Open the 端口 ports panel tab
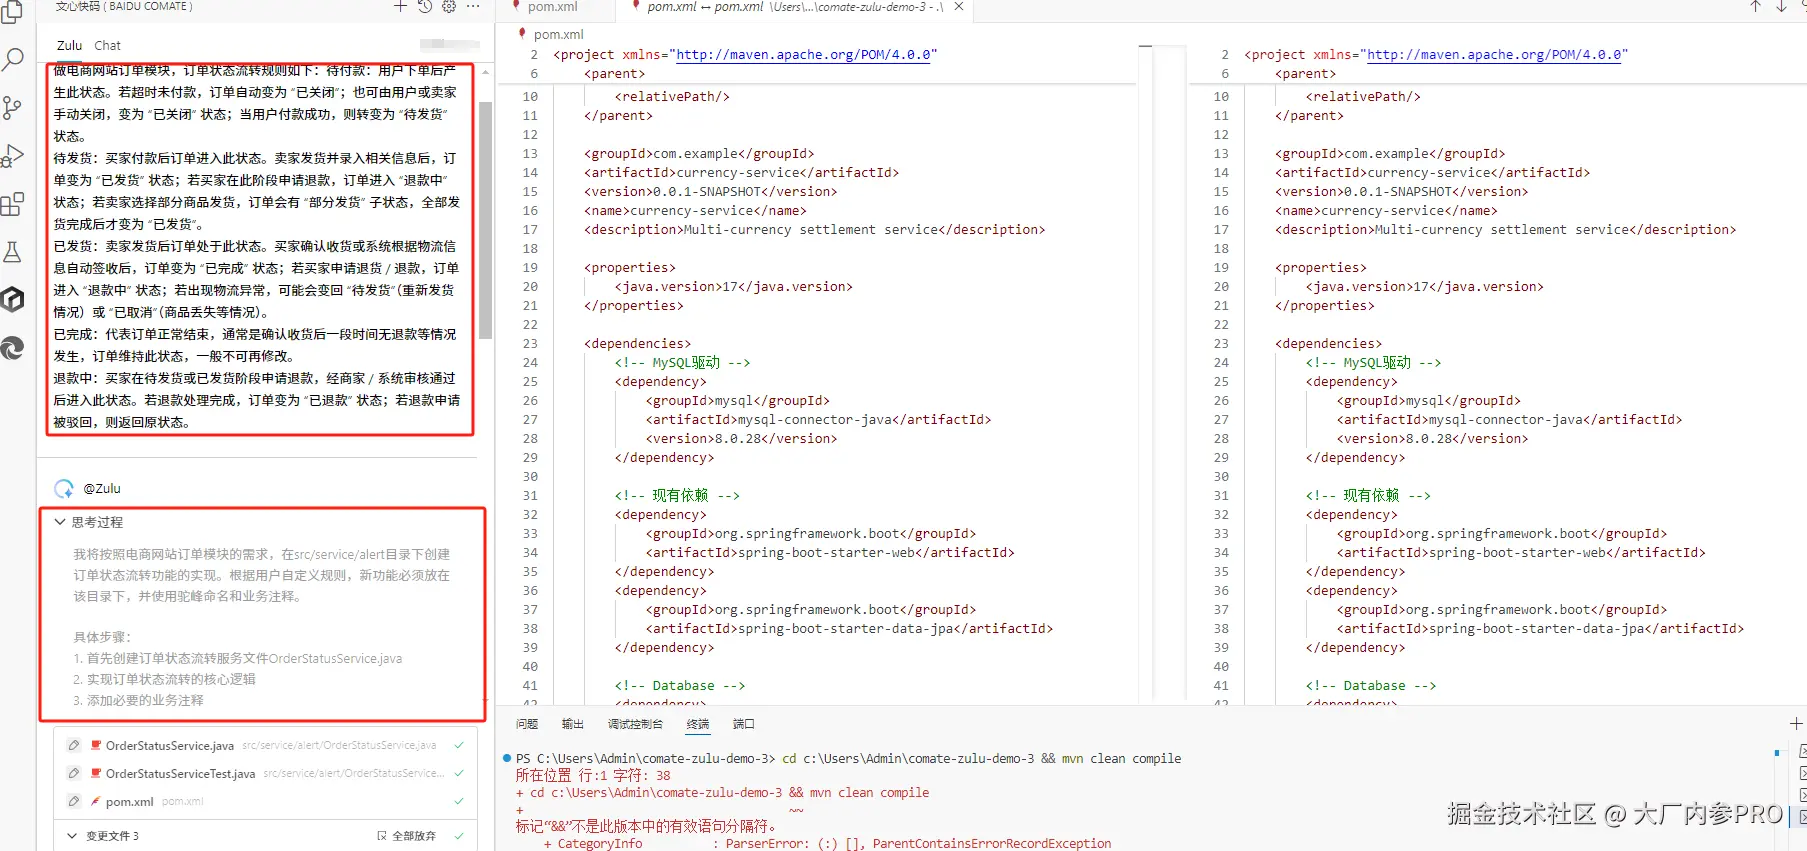This screenshot has width=1807, height=851. coord(744,724)
